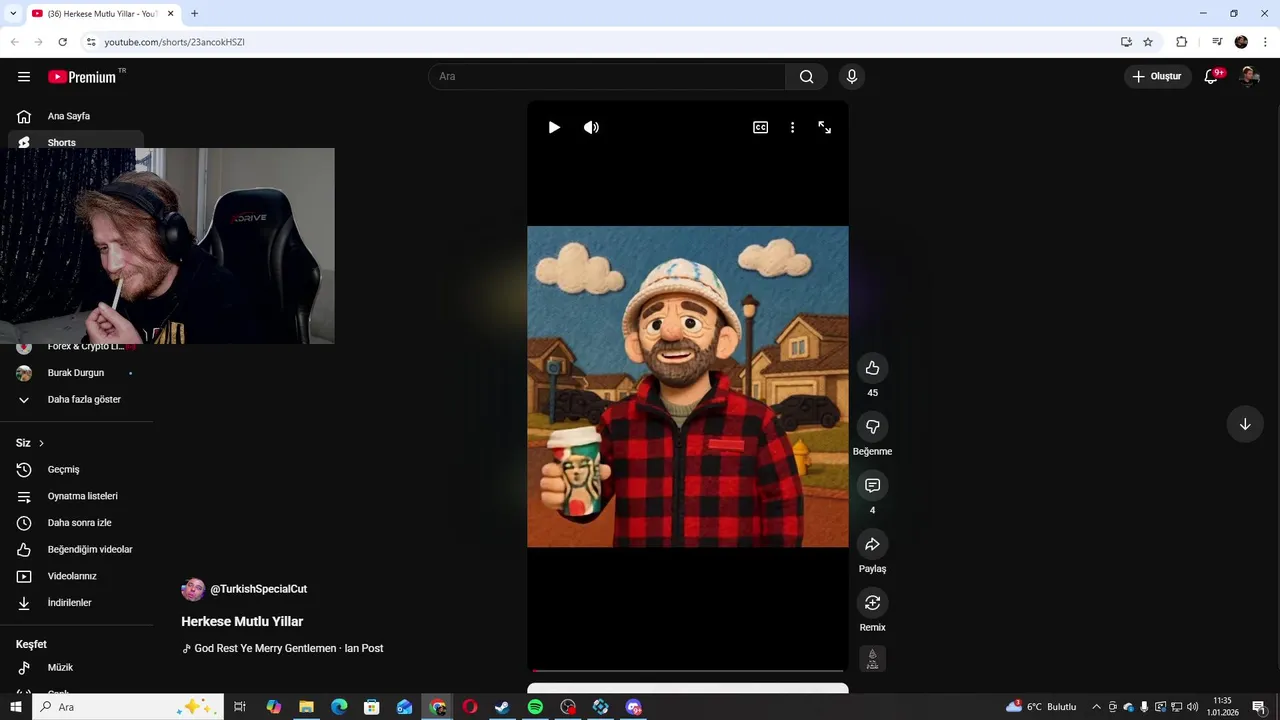Open File Explorer from the taskbar
The image size is (1280, 720).
click(x=306, y=707)
